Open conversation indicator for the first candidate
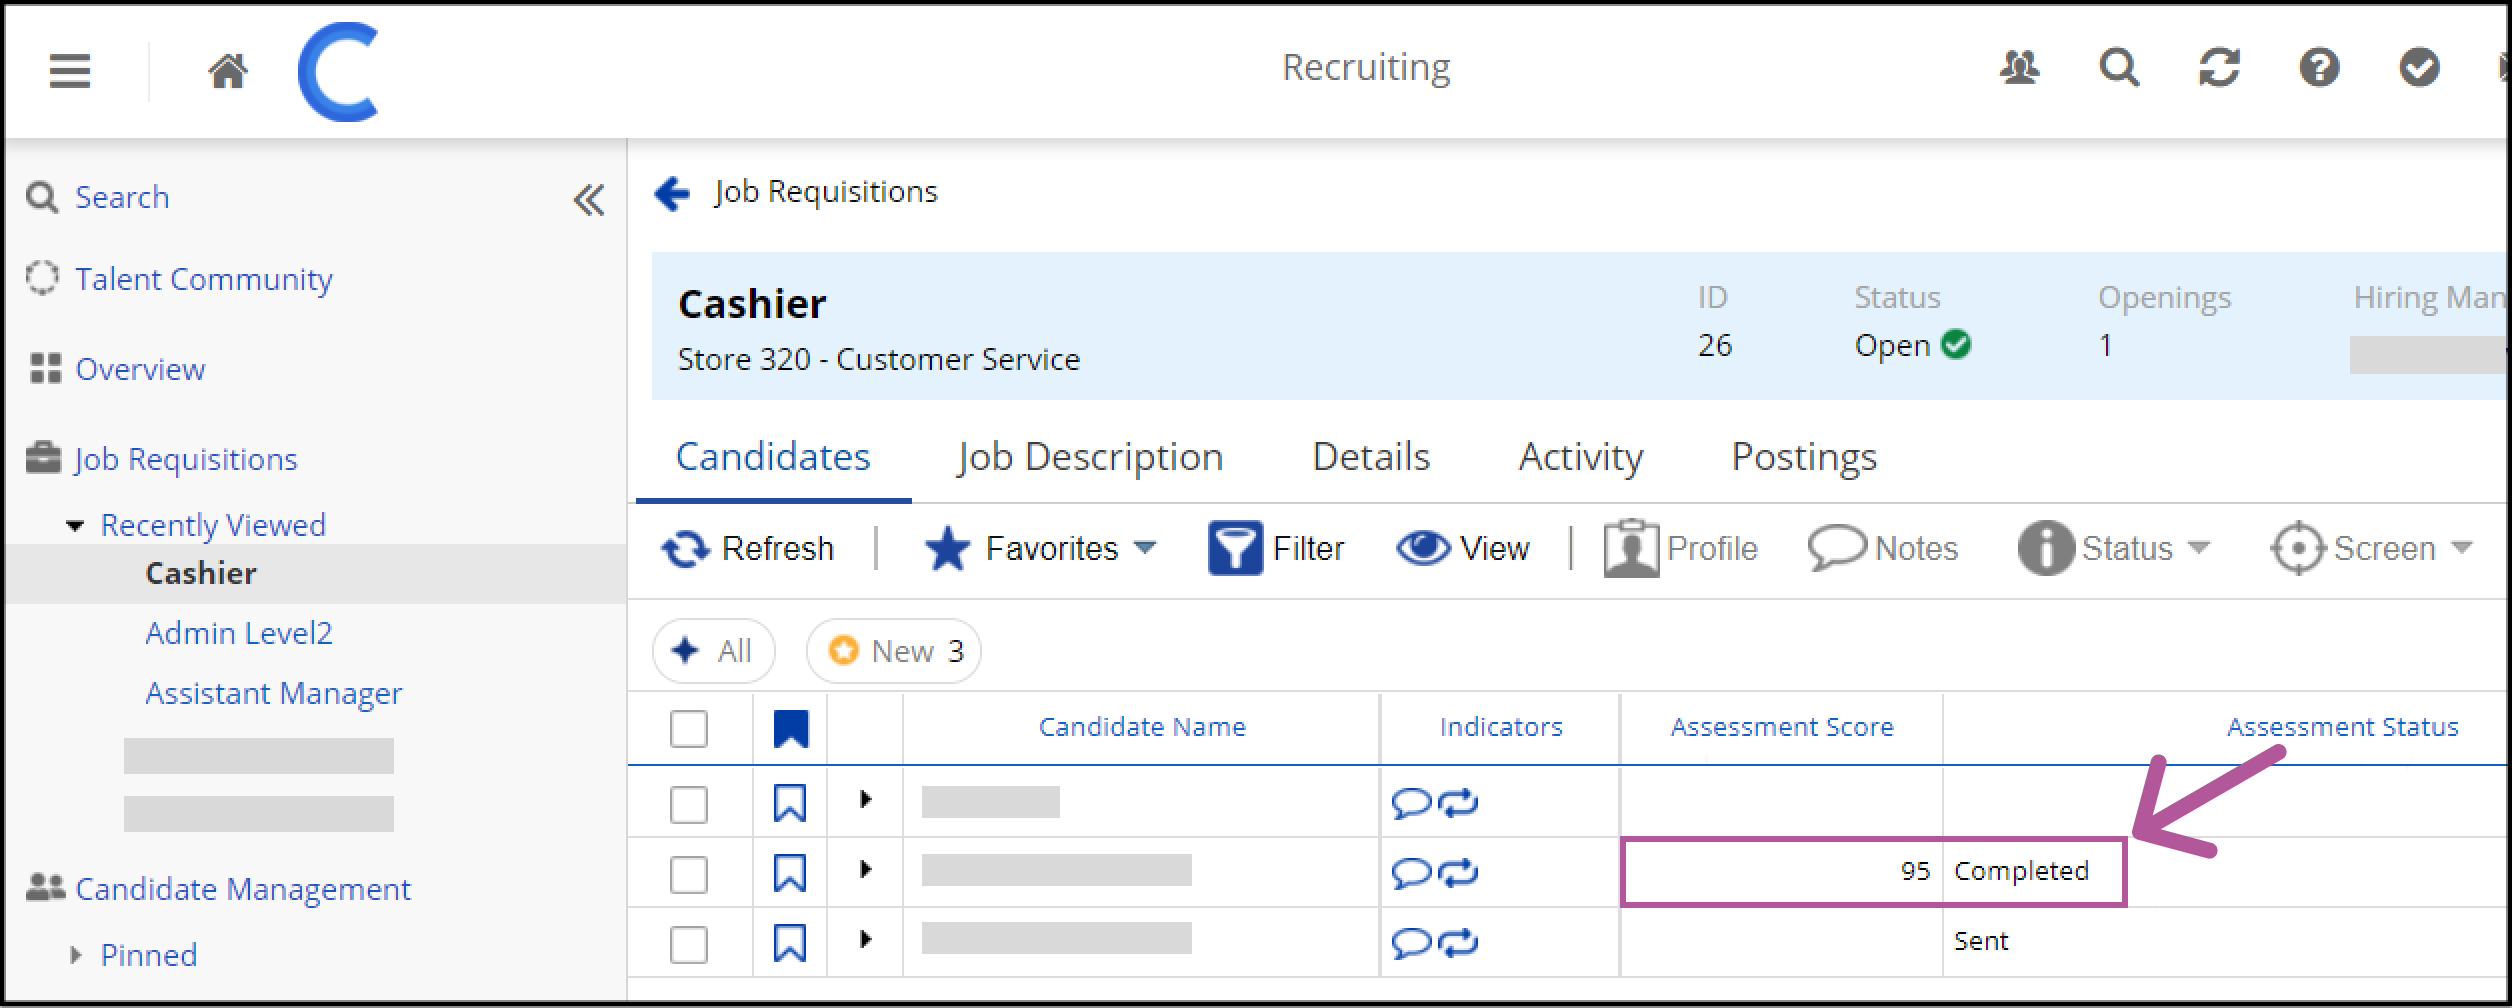 [x=1411, y=803]
